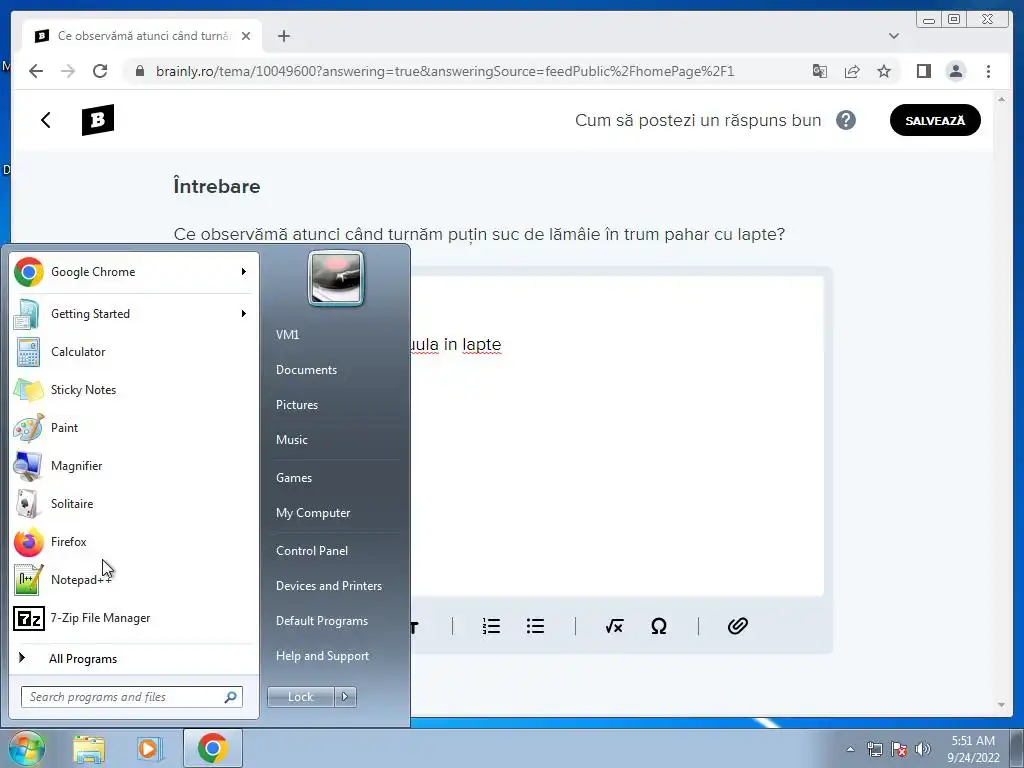This screenshot has width=1024, height=768.
Task: Click Chrome taskbar button
Action: (x=213, y=748)
